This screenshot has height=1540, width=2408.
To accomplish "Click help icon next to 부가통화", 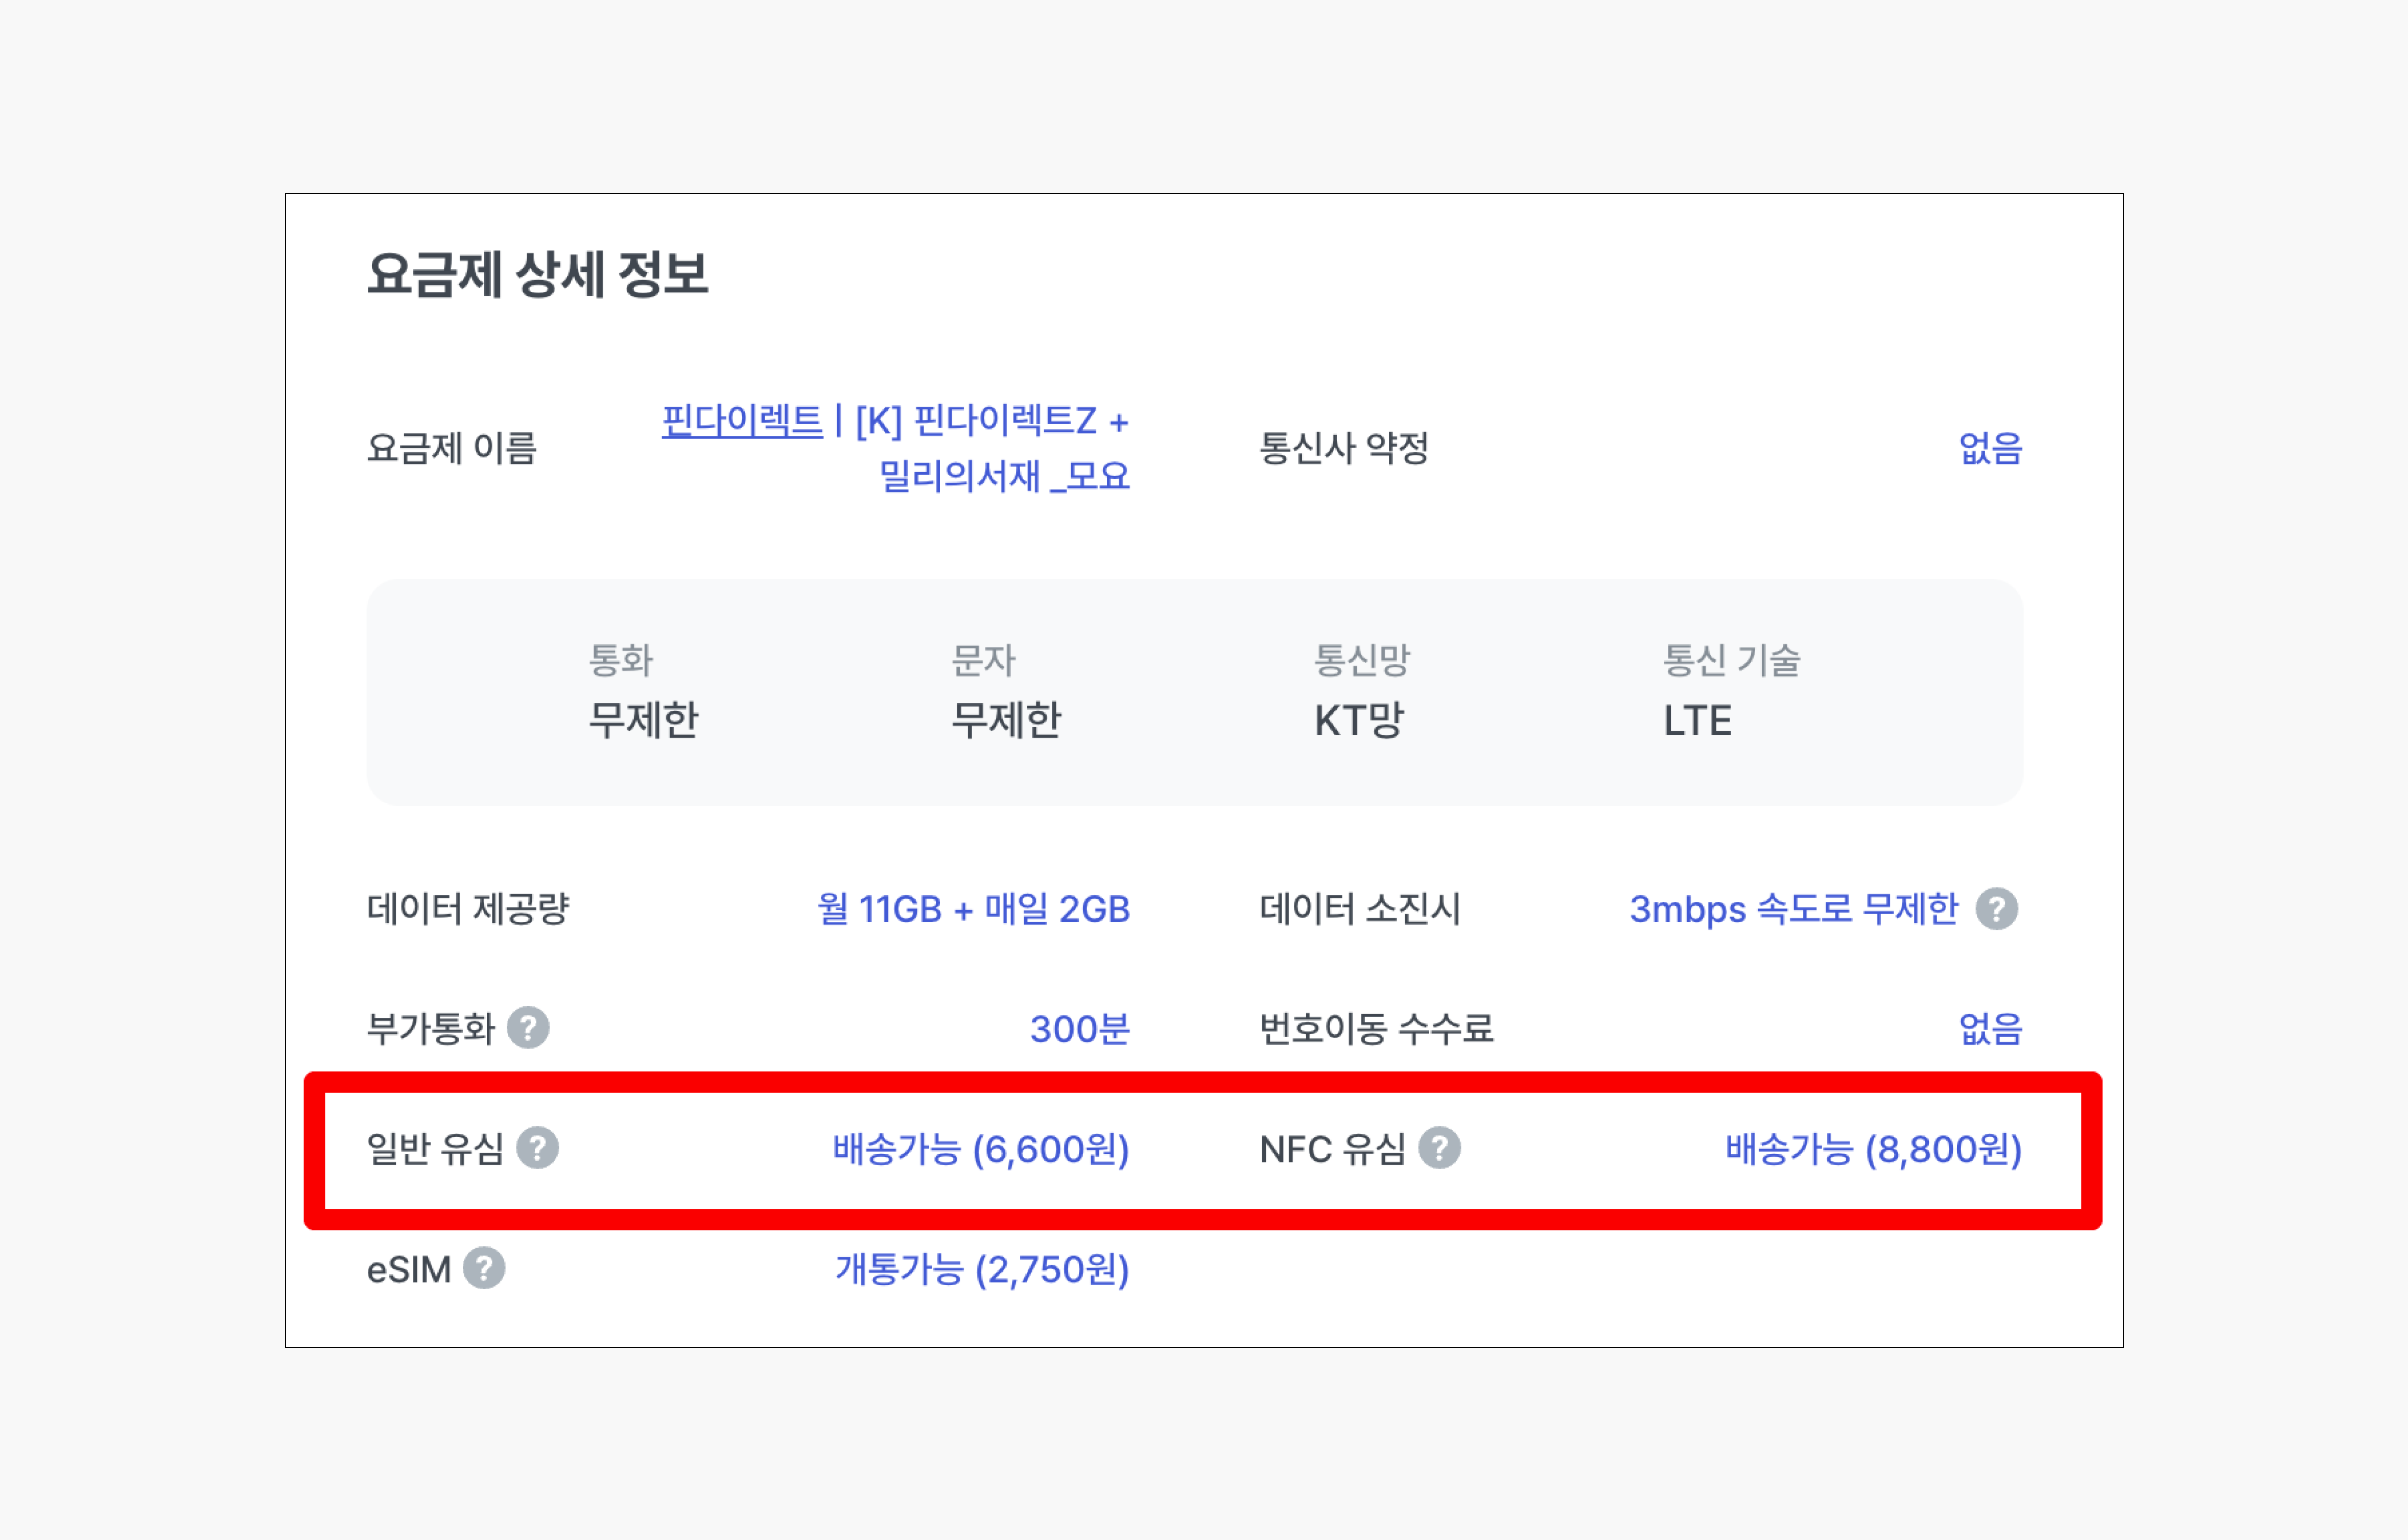I will click(x=528, y=1027).
